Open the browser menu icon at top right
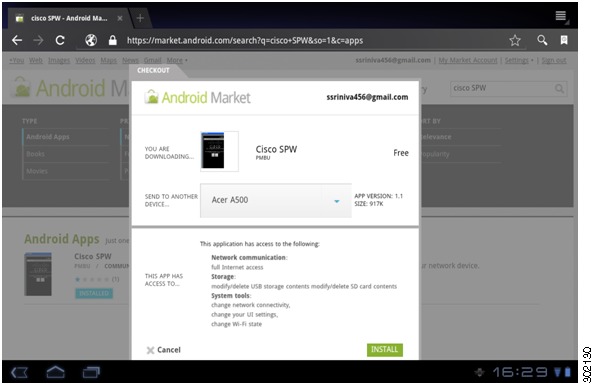The height and width of the screenshot is (386, 593). click(x=560, y=16)
